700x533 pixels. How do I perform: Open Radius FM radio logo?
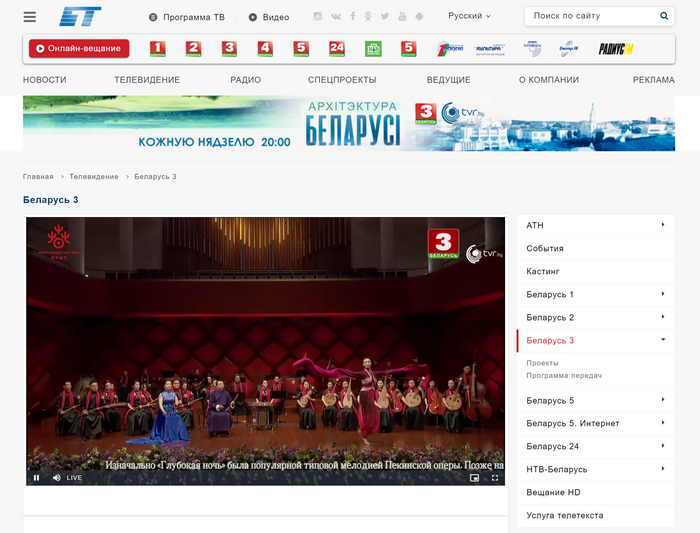tap(616, 49)
